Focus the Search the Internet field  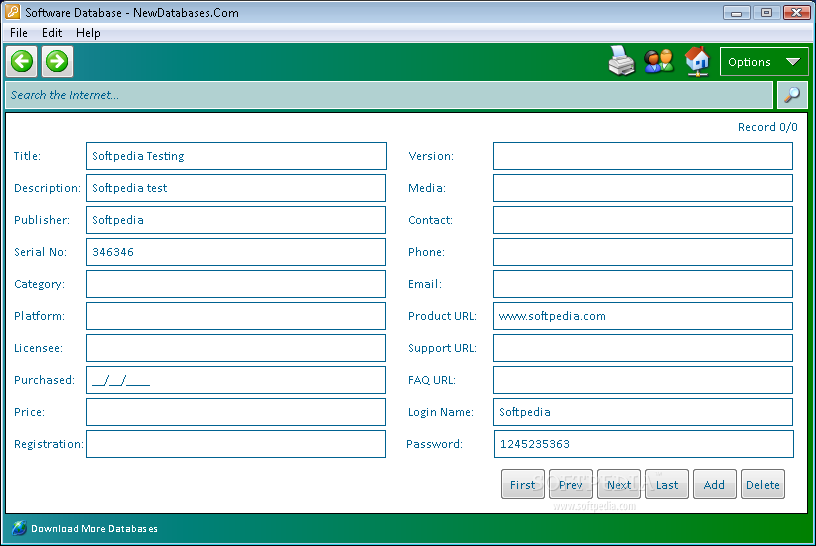389,95
